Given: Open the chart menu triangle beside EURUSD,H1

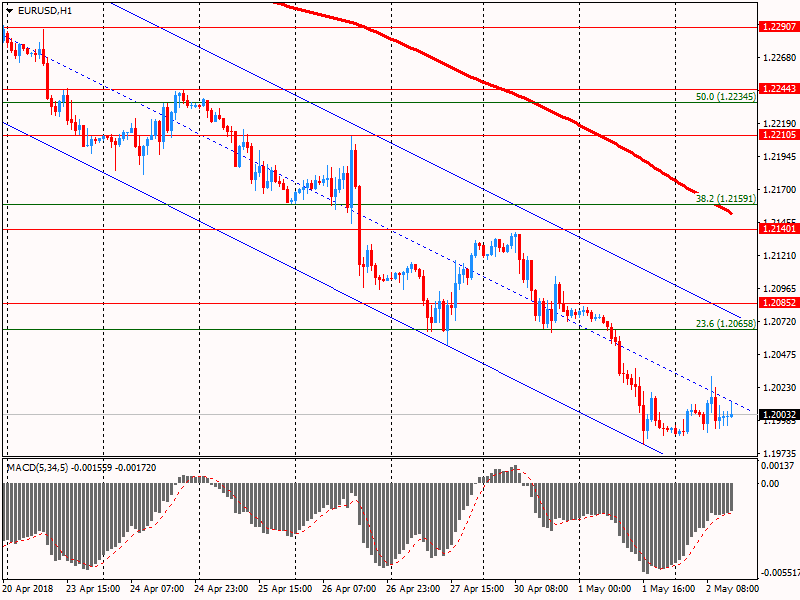Looking at the screenshot, I should pos(9,11).
